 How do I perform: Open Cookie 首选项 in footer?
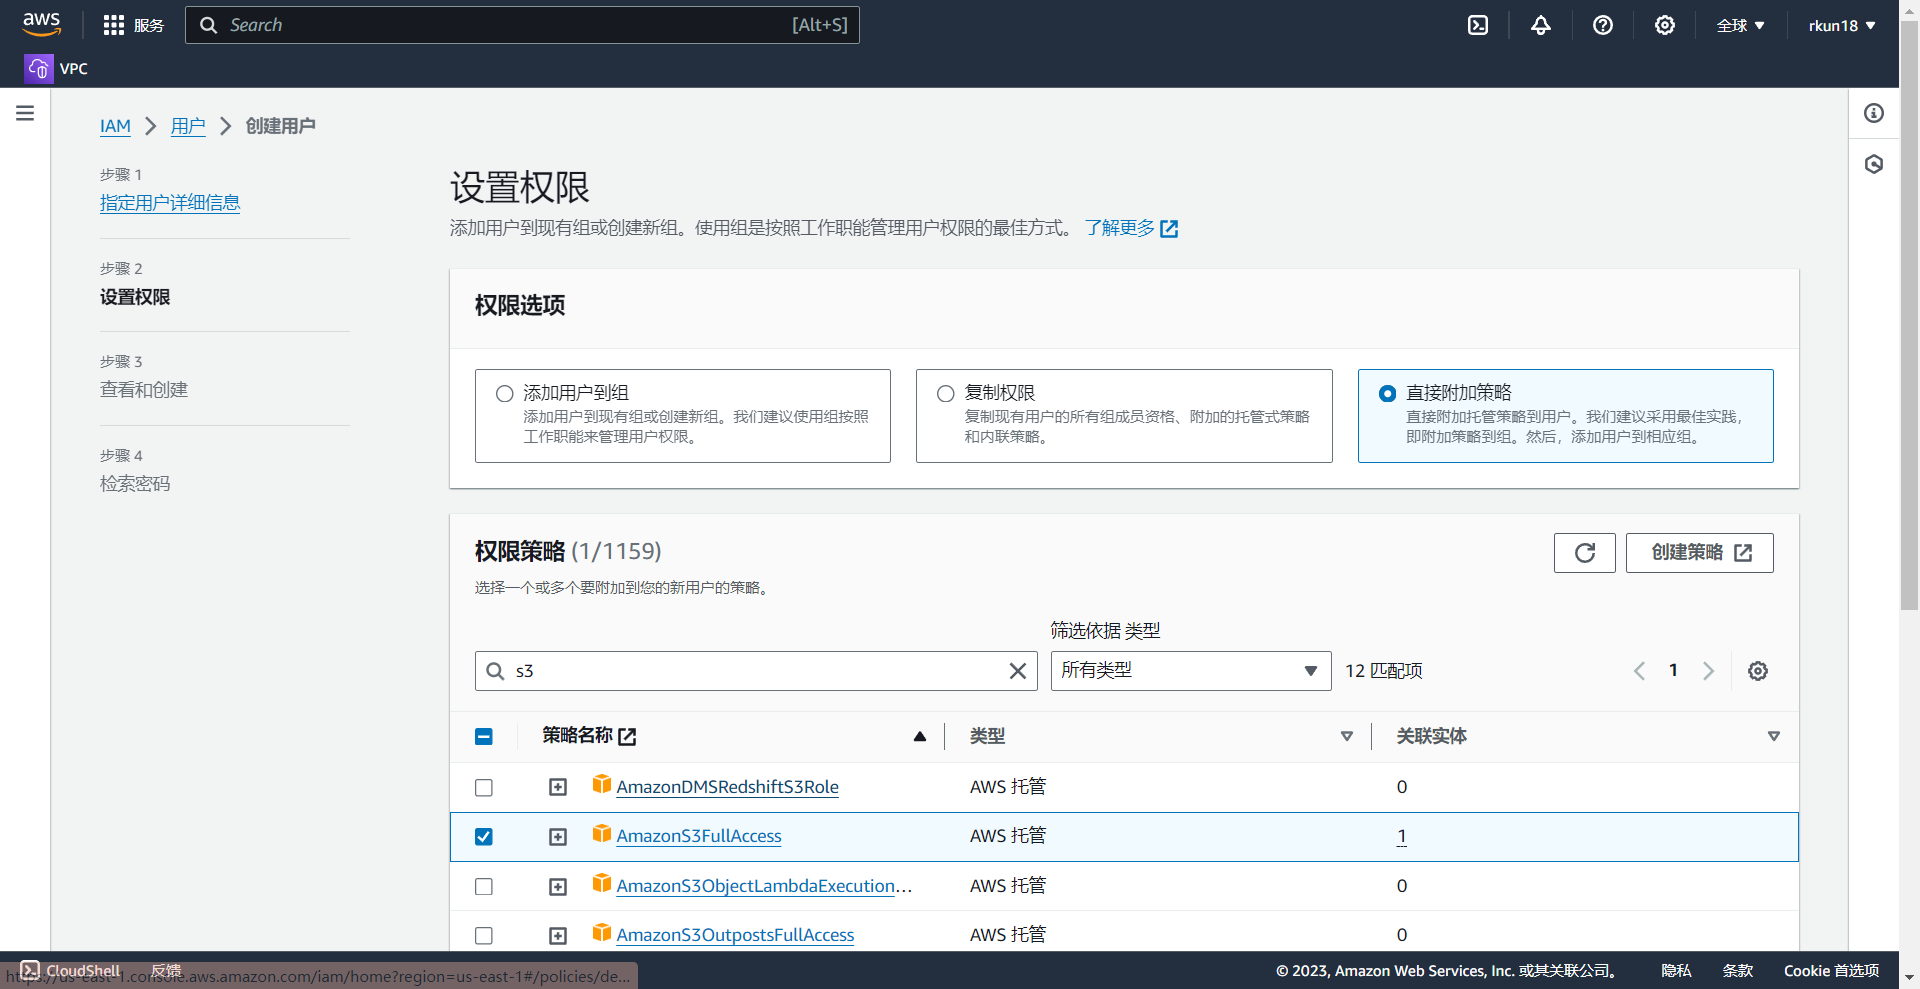click(x=1831, y=970)
